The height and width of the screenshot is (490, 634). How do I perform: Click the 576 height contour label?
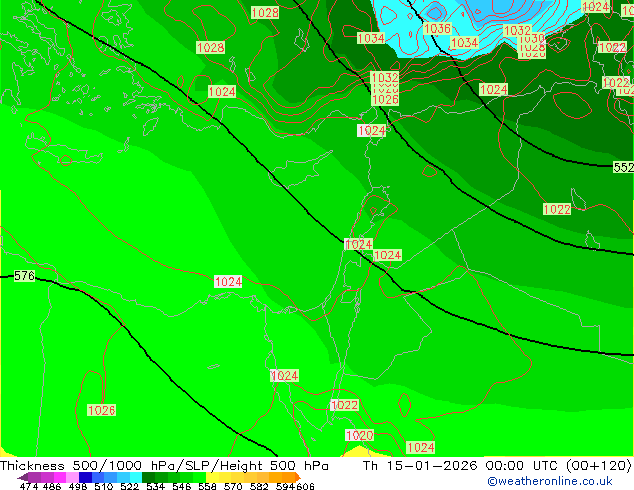point(24,276)
